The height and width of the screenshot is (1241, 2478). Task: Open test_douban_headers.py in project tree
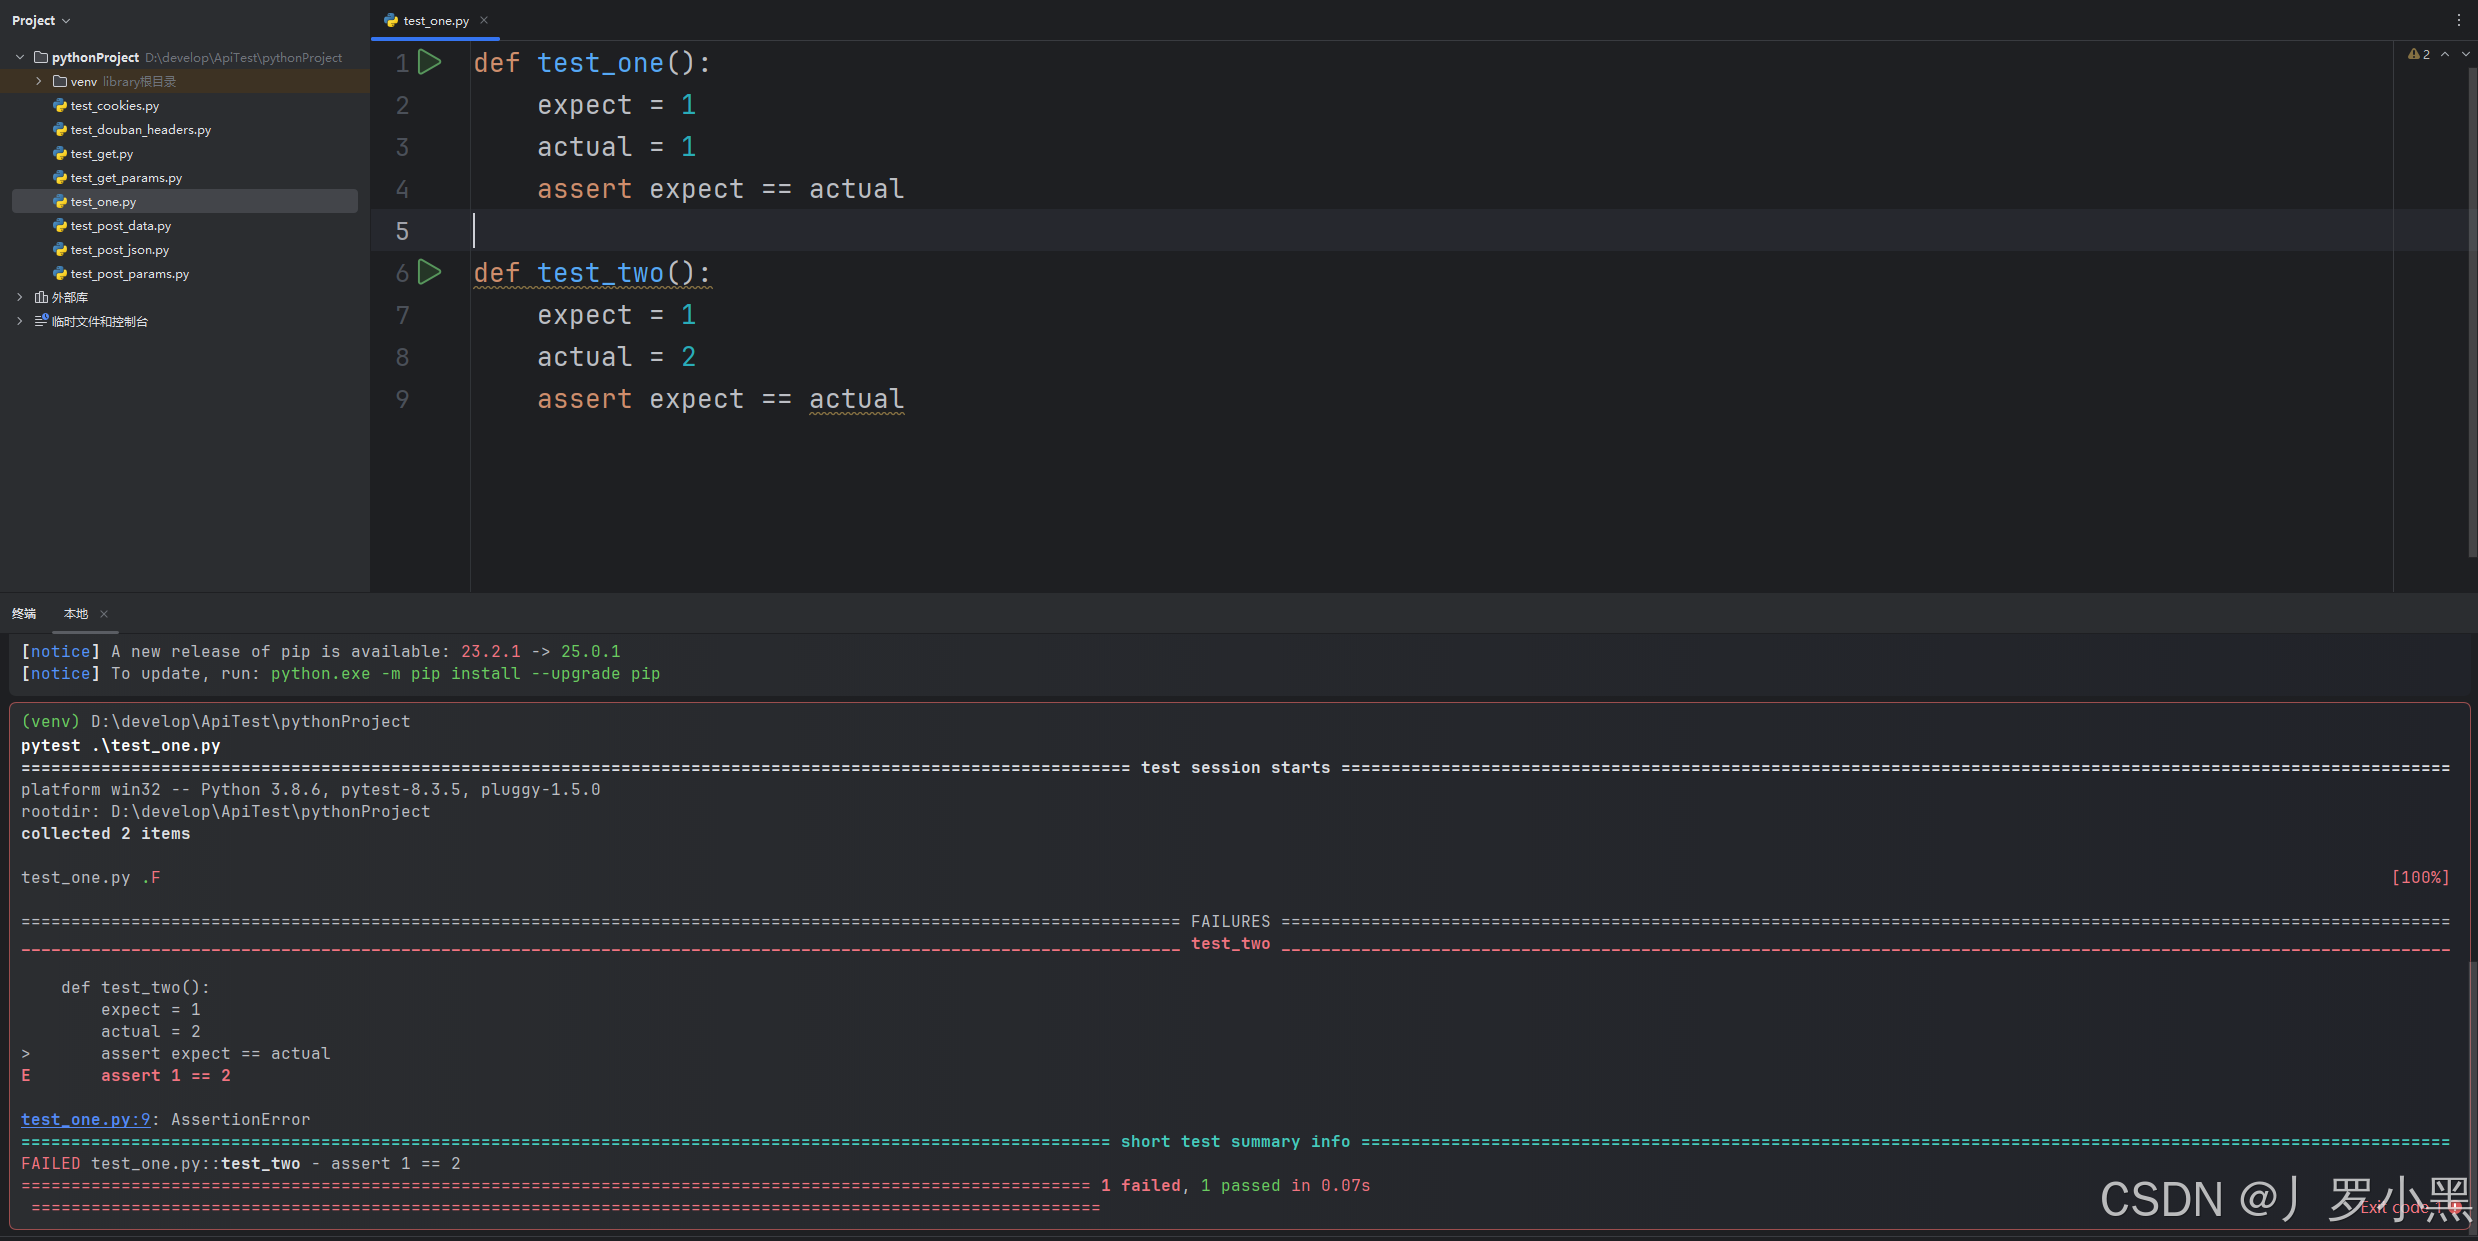click(141, 129)
